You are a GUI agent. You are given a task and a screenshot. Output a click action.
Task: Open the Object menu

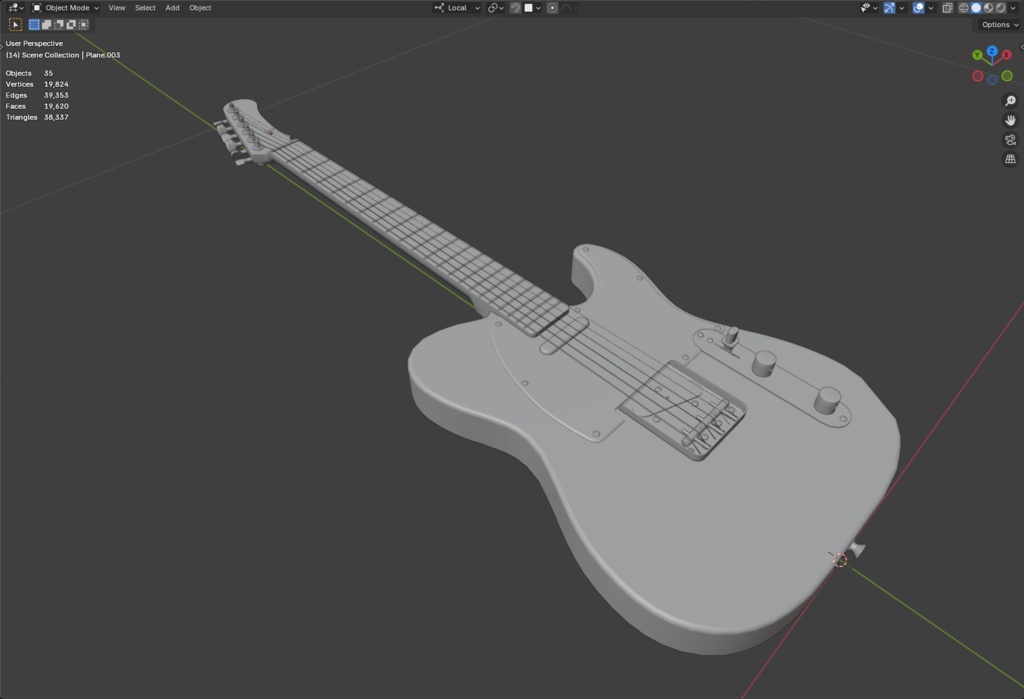coord(200,8)
